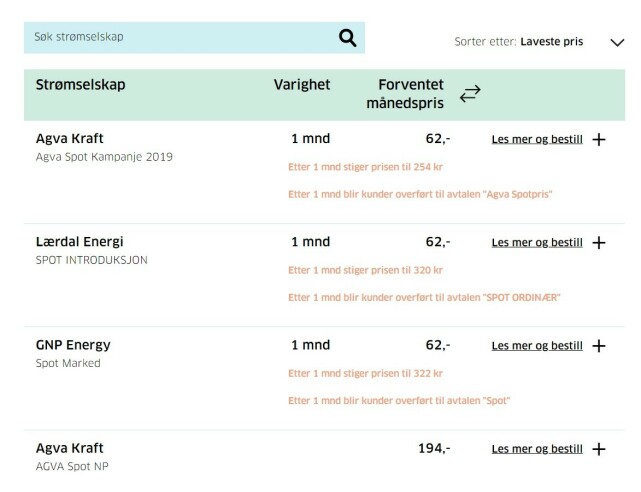The width and height of the screenshot is (641, 492).
Task: Open Les mer og bestill for Agva Spot Kampanje
Action: coord(537,139)
